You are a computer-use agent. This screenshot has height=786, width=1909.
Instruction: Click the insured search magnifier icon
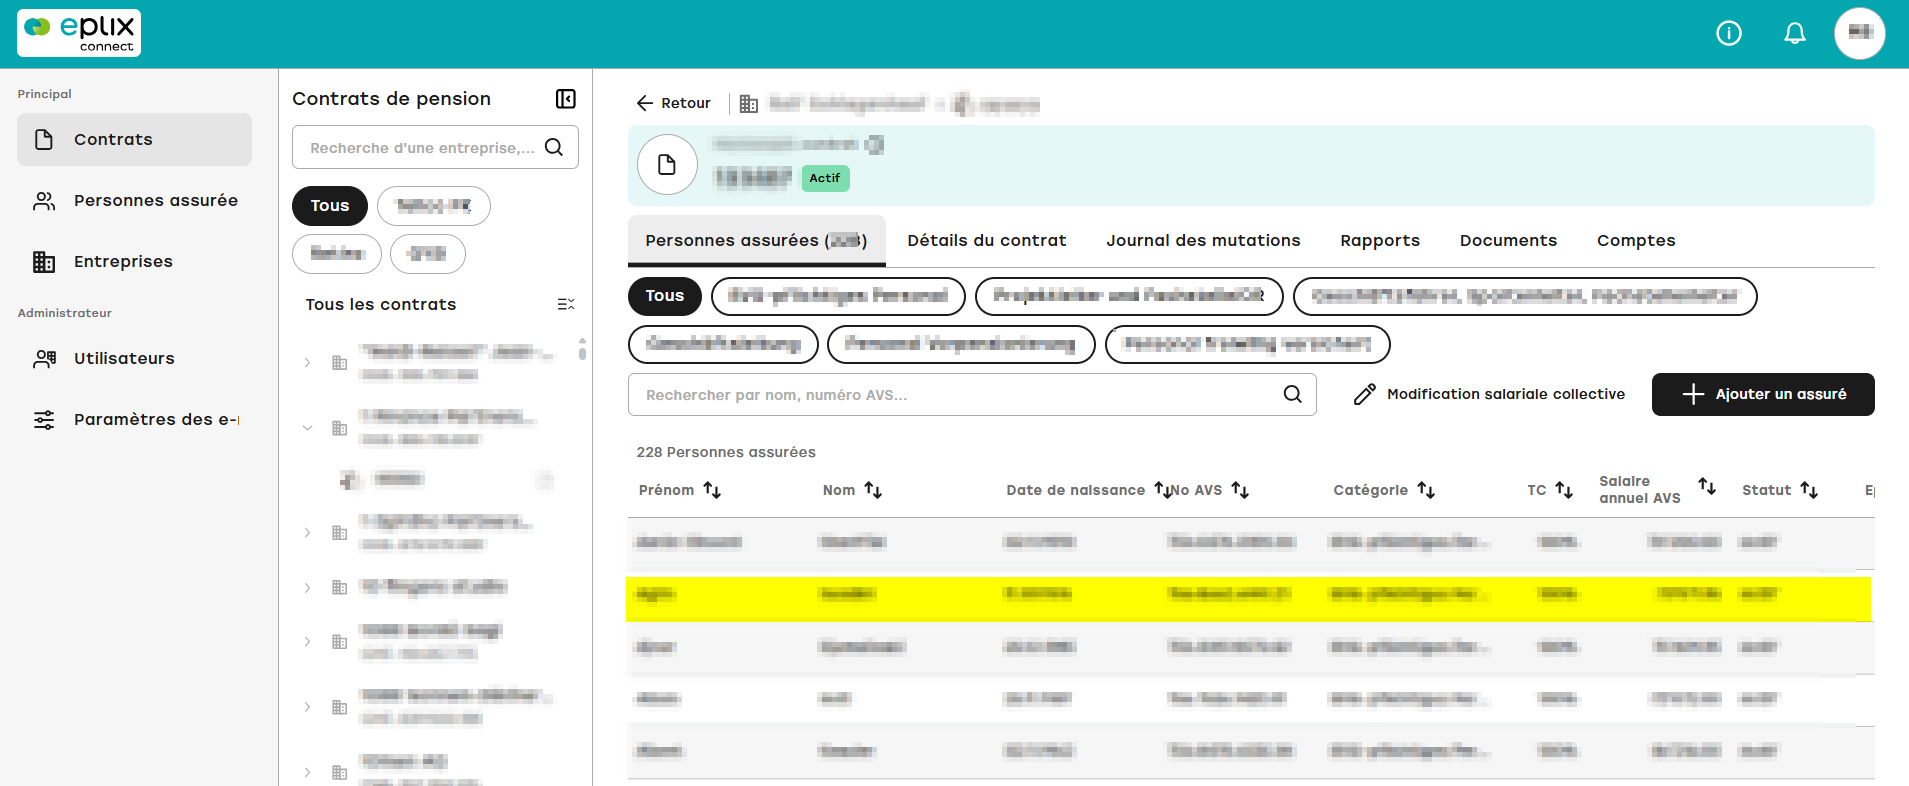(x=1293, y=394)
